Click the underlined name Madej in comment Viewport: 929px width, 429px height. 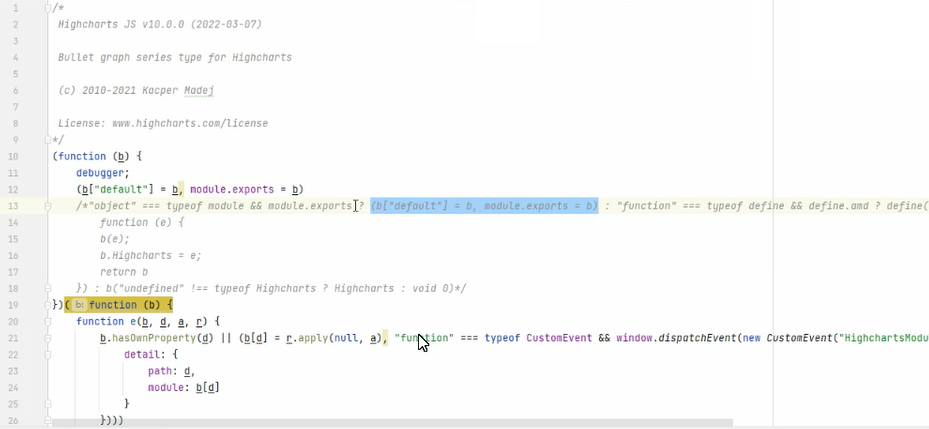[x=197, y=91]
